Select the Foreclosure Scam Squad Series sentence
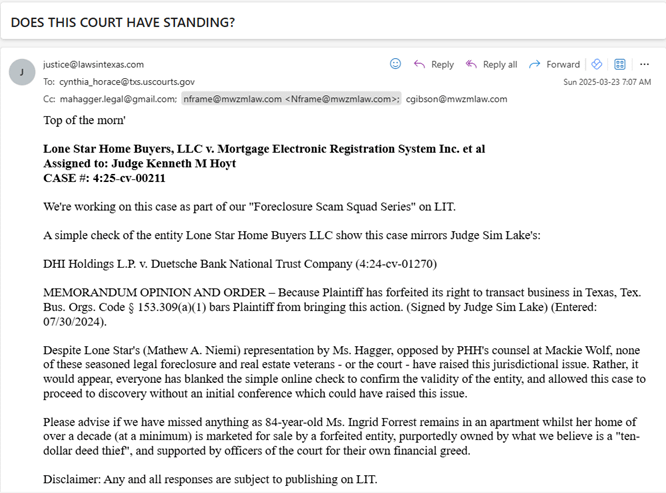This screenshot has height=493, width=666. [x=249, y=206]
